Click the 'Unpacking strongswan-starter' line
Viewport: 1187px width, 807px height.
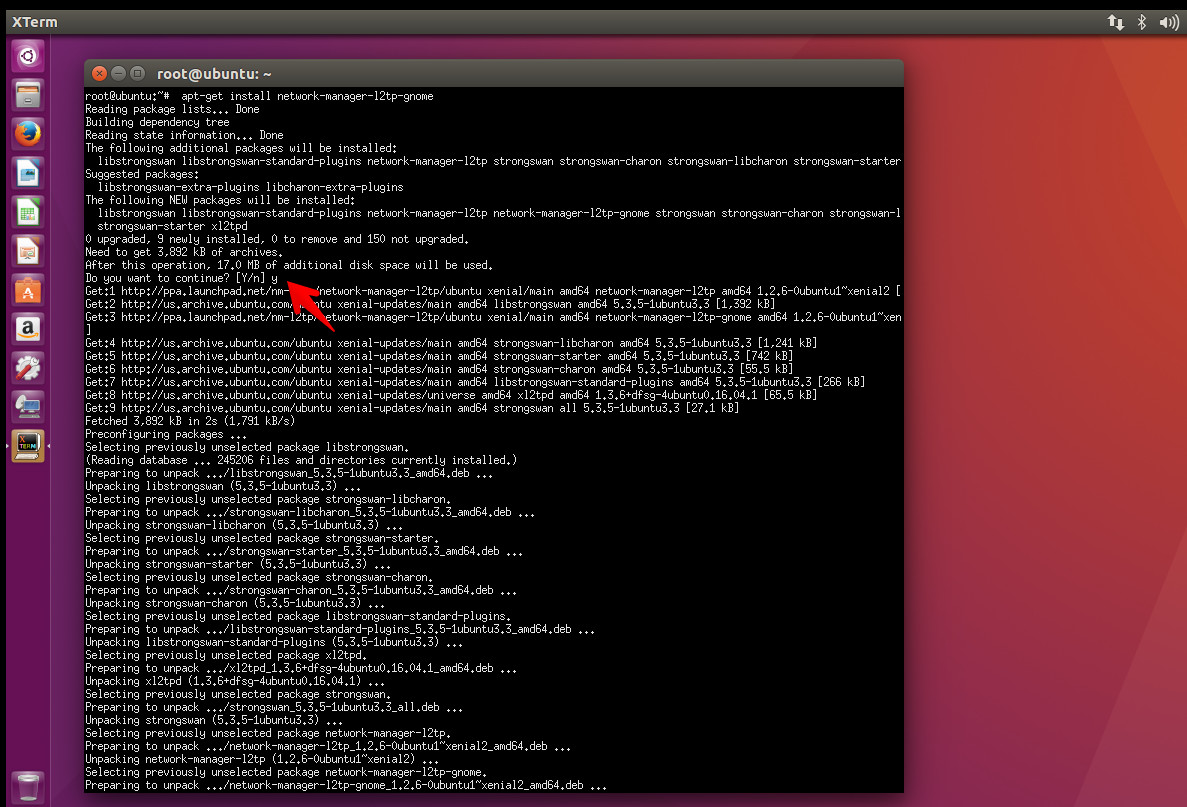238,564
